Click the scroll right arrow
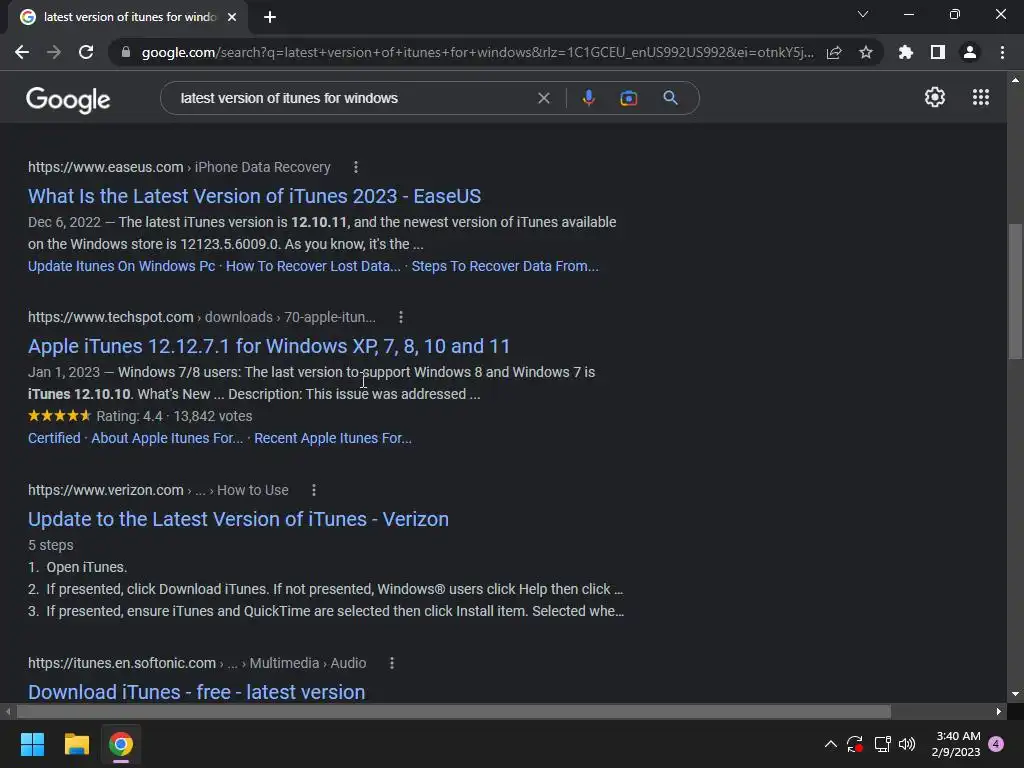The image size is (1024, 768). pos(999,711)
